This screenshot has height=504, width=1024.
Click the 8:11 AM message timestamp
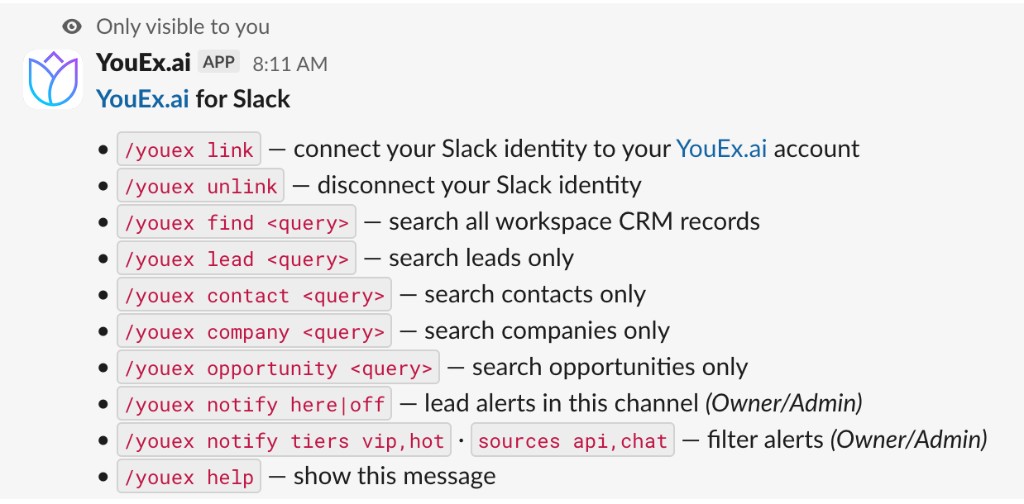(290, 64)
